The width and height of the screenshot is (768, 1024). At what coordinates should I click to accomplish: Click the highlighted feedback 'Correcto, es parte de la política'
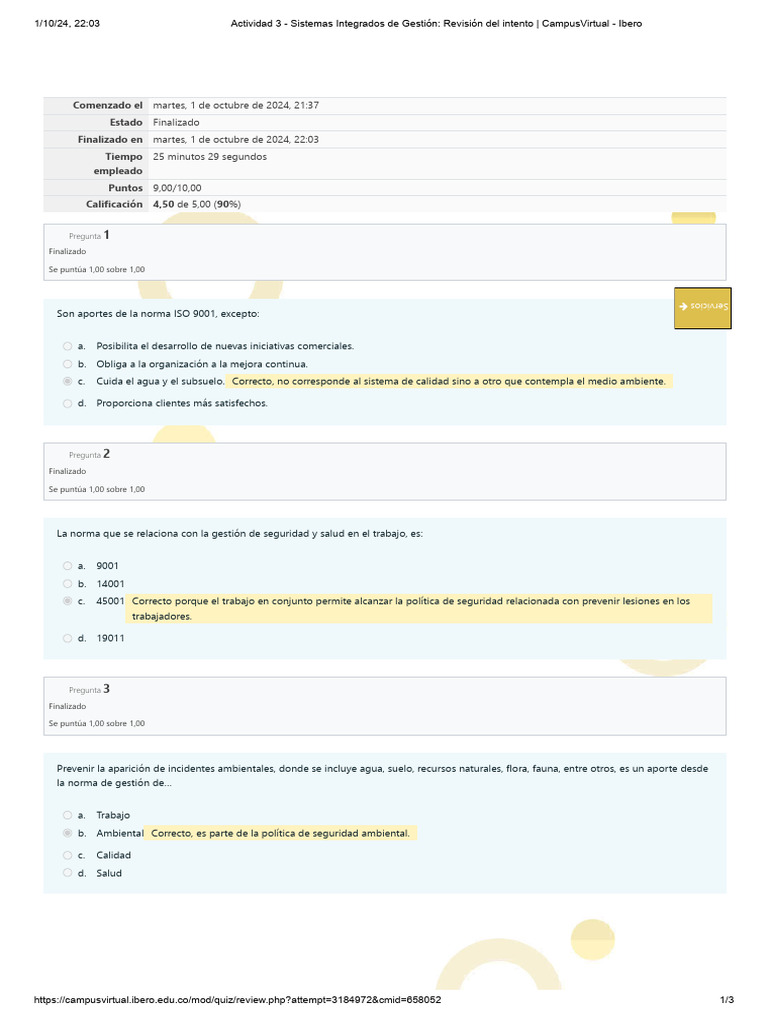point(280,833)
